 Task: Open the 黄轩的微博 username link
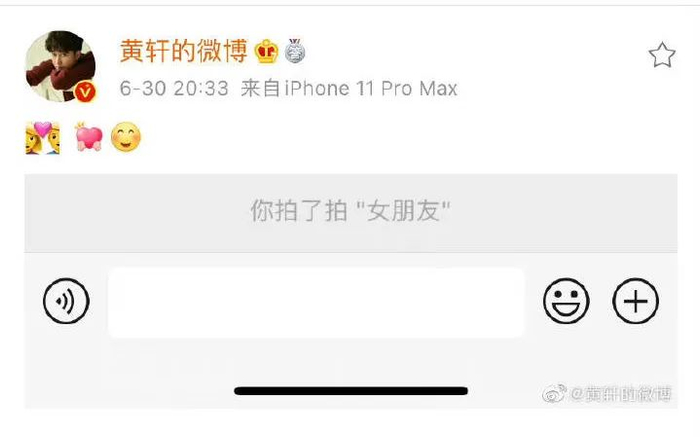(x=183, y=50)
